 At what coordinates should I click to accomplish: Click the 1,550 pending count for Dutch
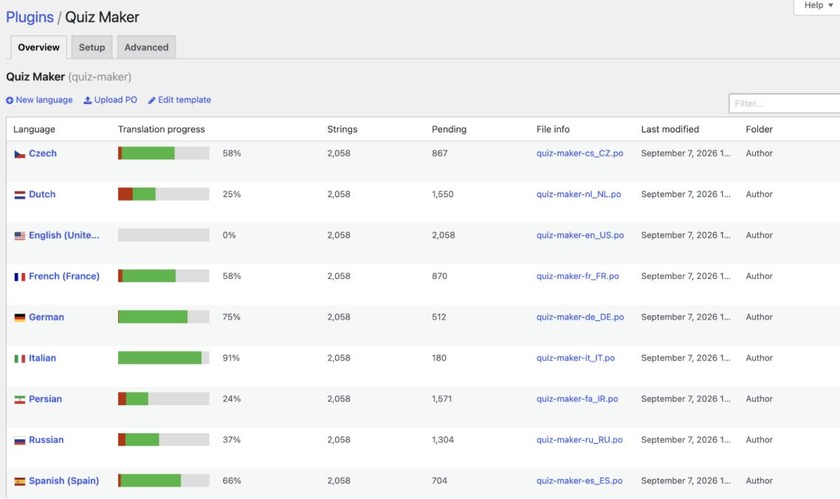point(442,194)
